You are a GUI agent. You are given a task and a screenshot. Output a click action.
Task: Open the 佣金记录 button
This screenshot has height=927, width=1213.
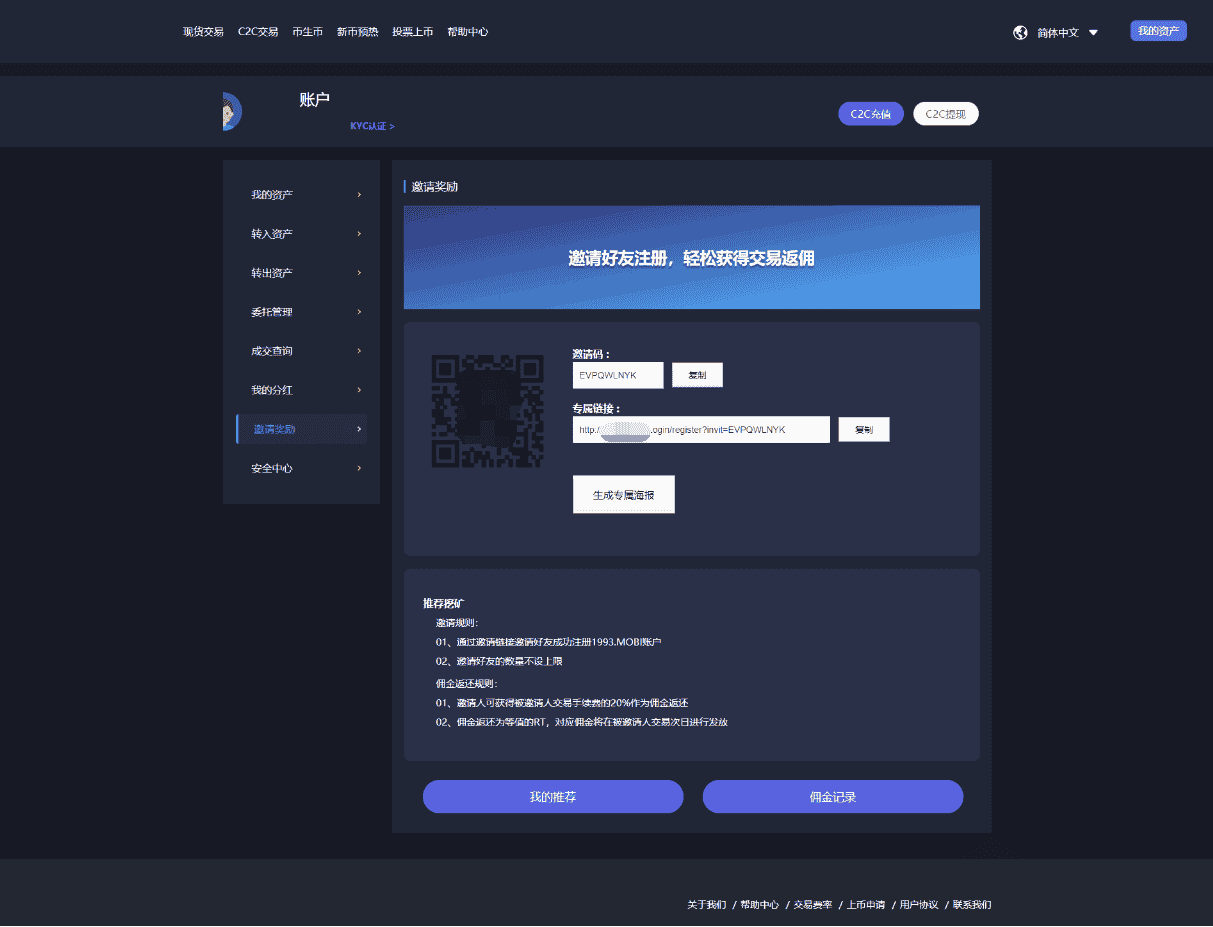(832, 797)
